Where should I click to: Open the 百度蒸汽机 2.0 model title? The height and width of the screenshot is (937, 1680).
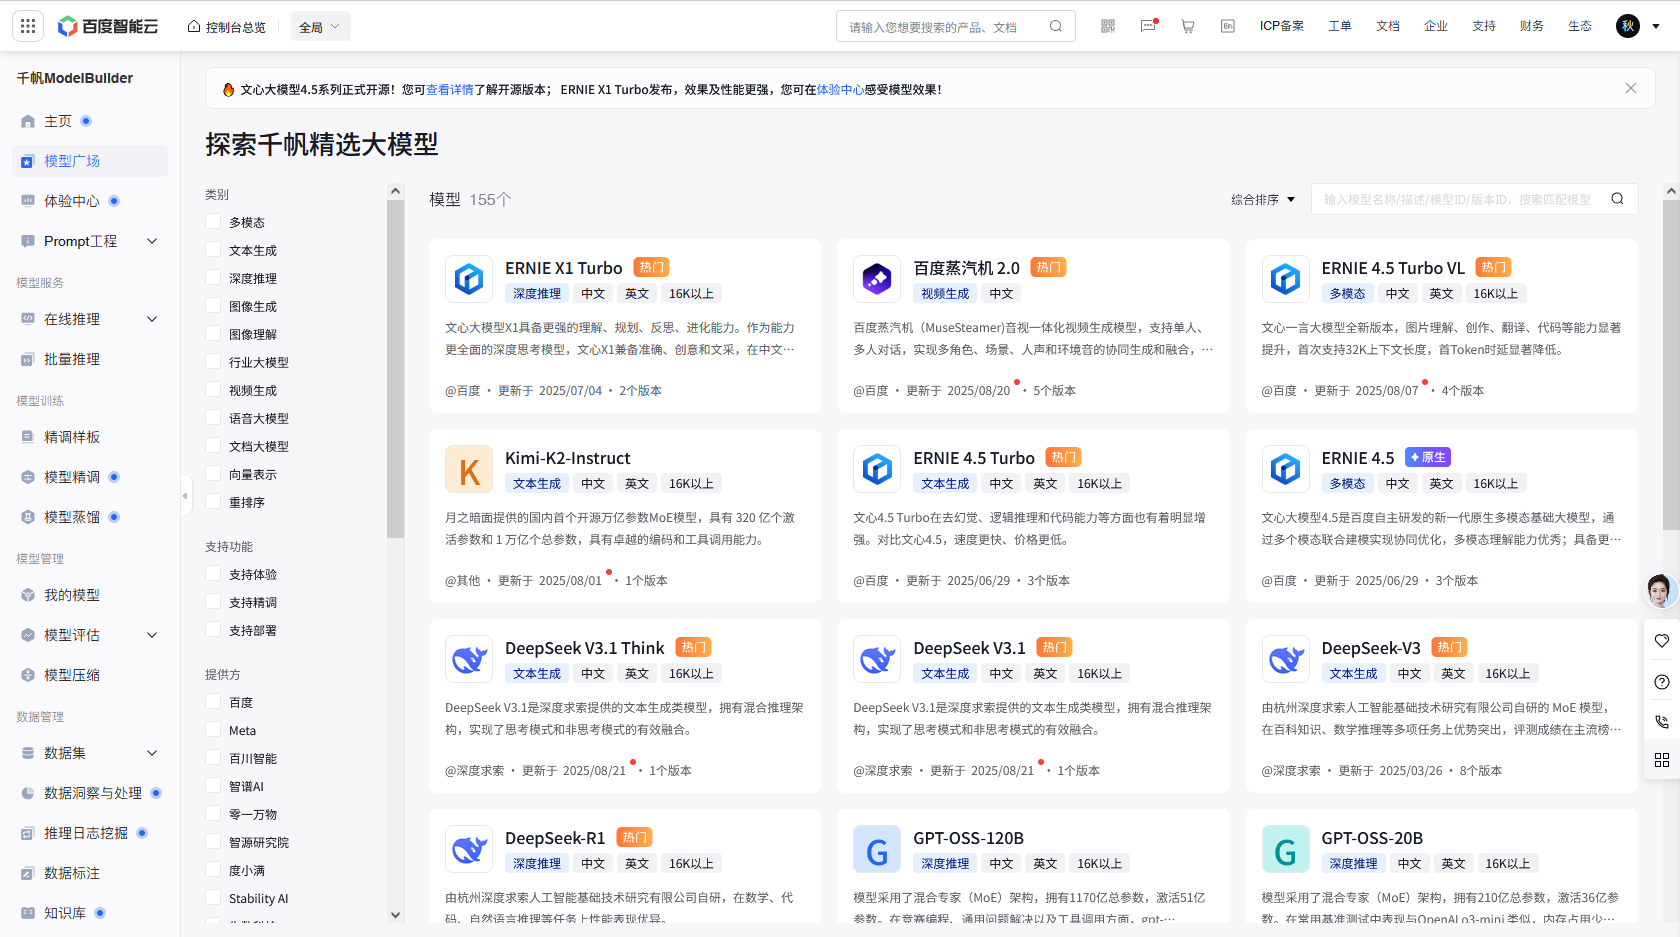[x=966, y=268]
